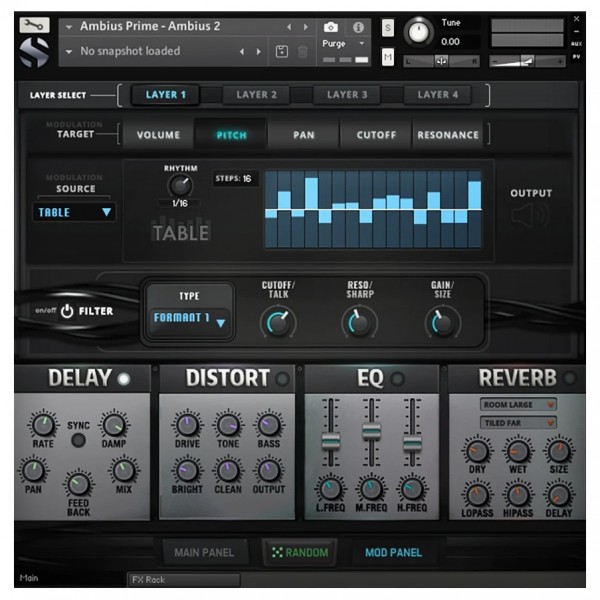Go to the next instrument preset arrow

306,27
